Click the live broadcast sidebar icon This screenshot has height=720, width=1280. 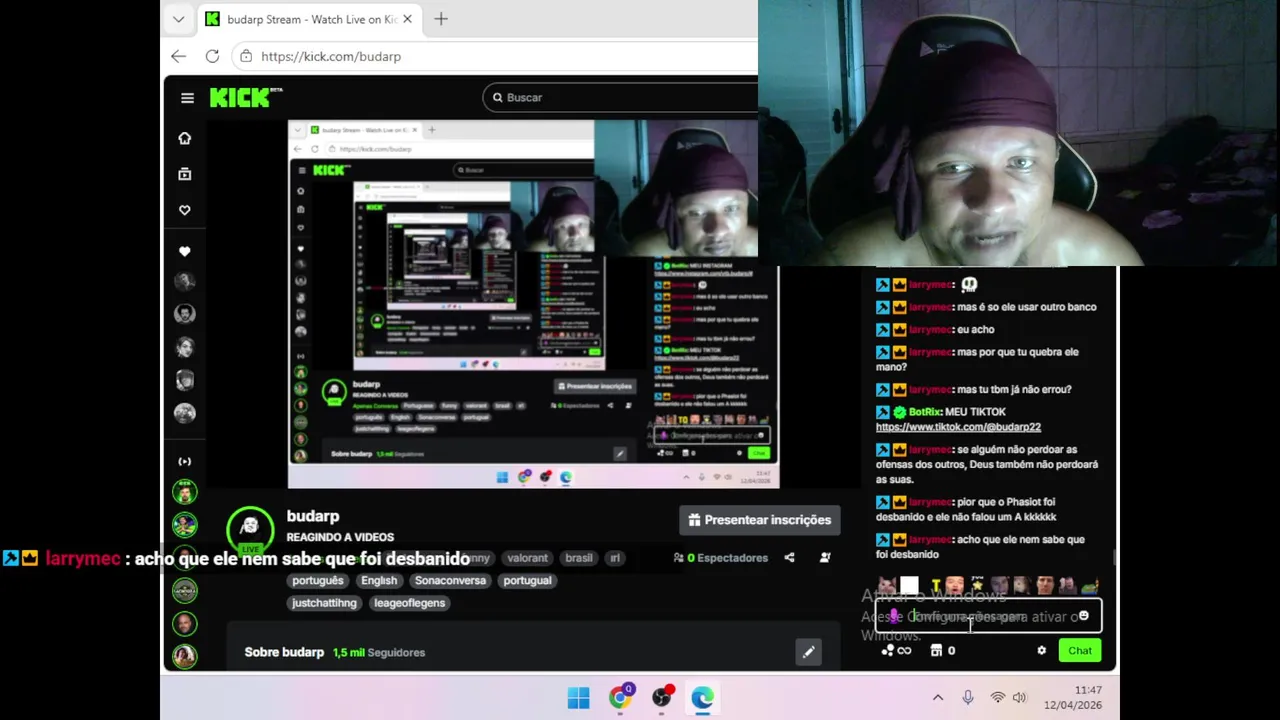[184, 461]
